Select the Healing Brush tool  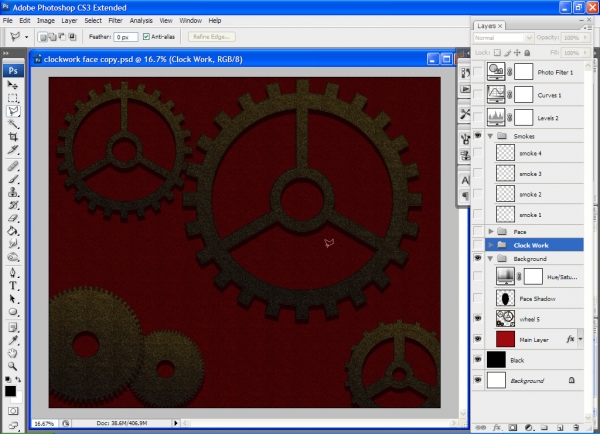pos(13,166)
